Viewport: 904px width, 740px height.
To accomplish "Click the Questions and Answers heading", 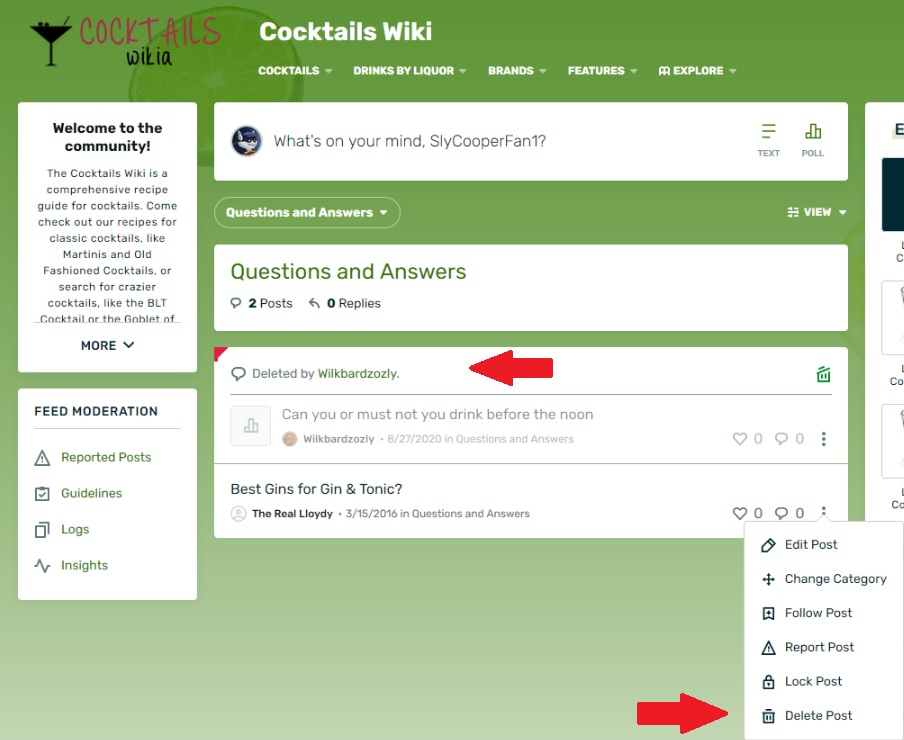I will [x=348, y=271].
